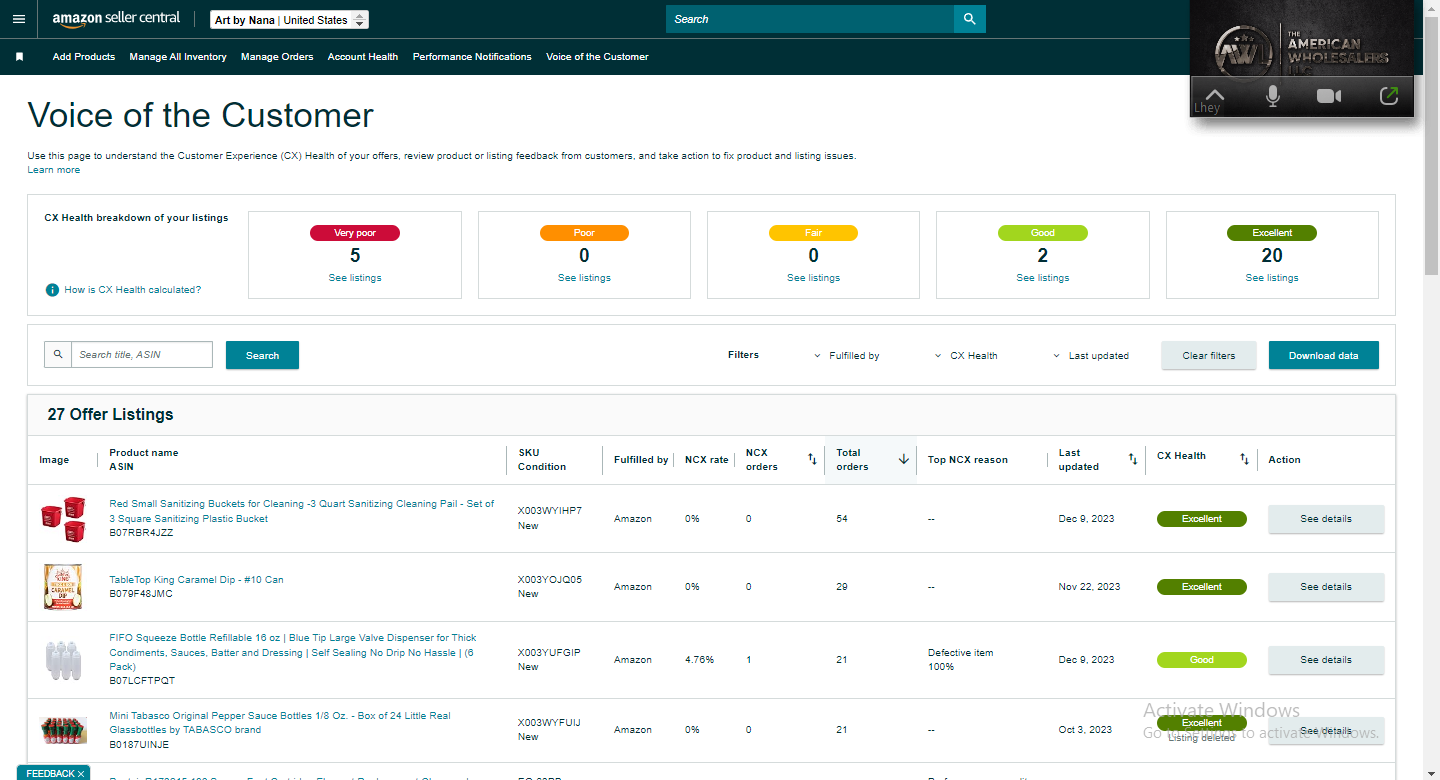Viewport: 1440px width, 780px height.
Task: See listings under Poor
Action: coord(584,278)
